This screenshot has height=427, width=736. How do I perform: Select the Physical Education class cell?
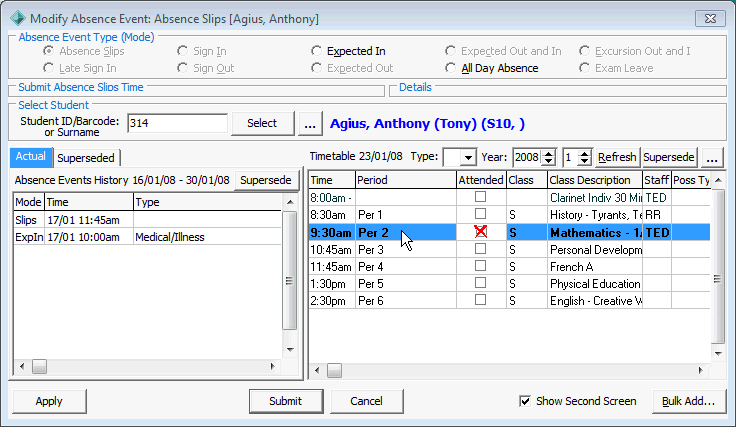595,284
